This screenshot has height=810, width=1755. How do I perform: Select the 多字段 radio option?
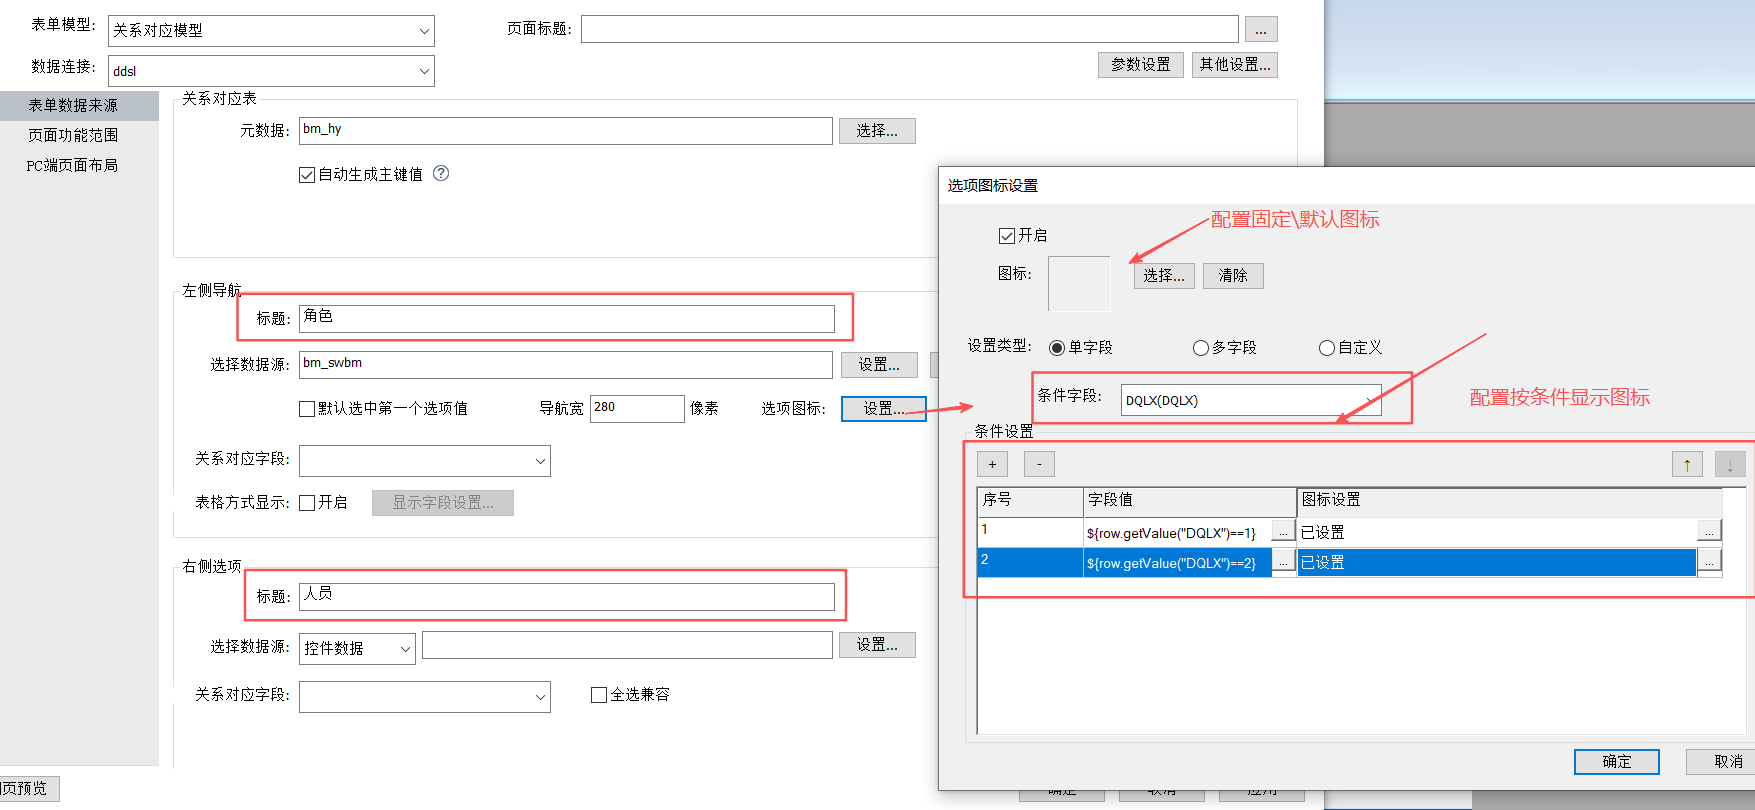point(1200,348)
